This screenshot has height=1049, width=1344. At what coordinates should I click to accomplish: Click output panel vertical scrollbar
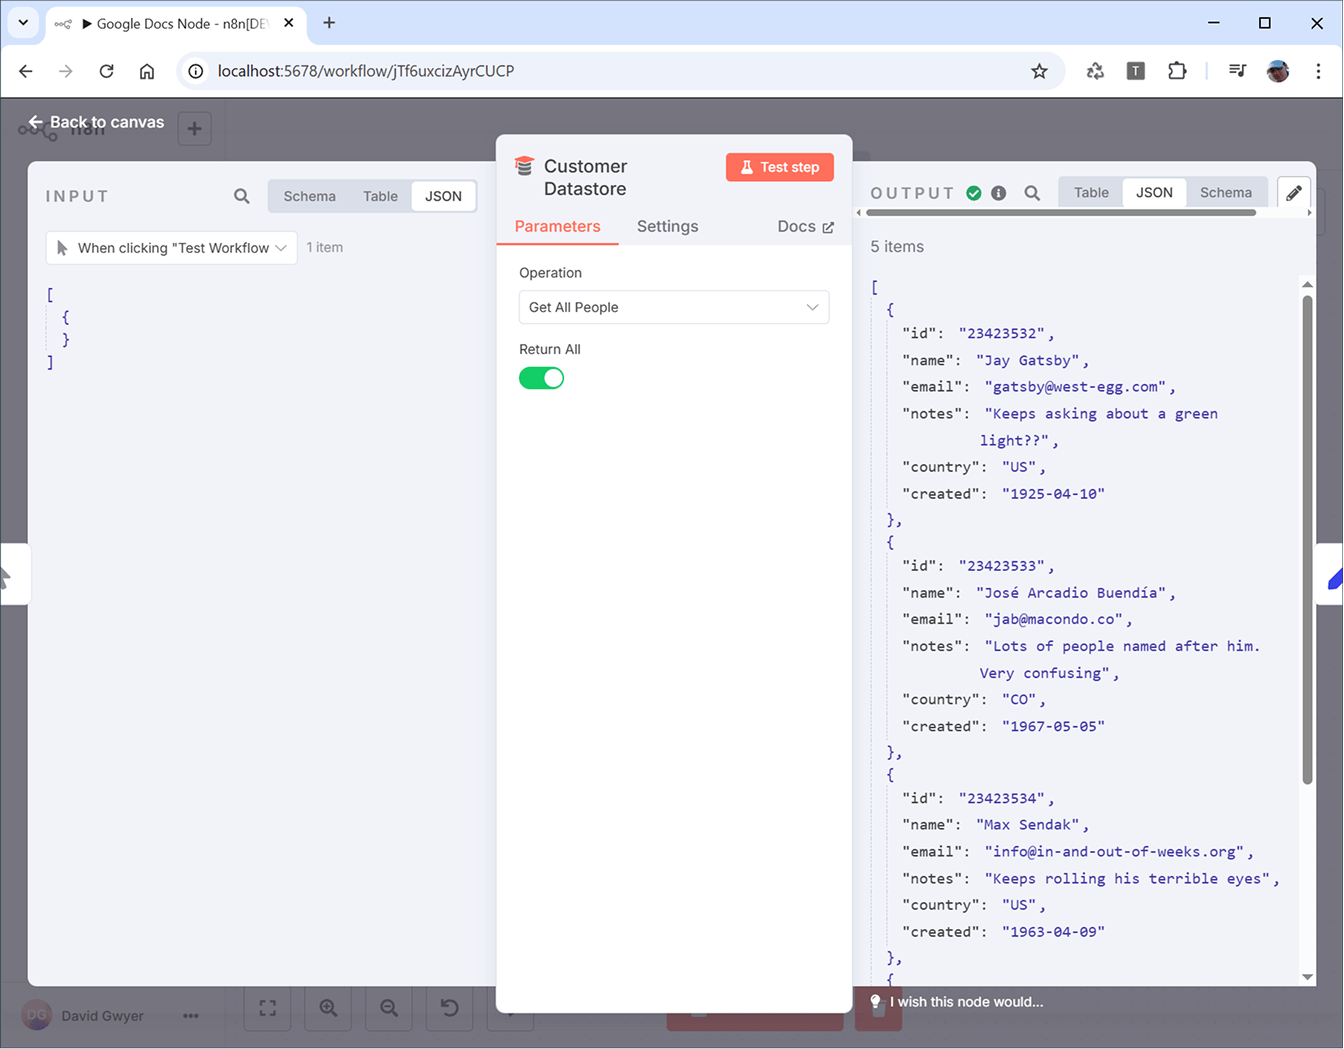tap(1307, 540)
